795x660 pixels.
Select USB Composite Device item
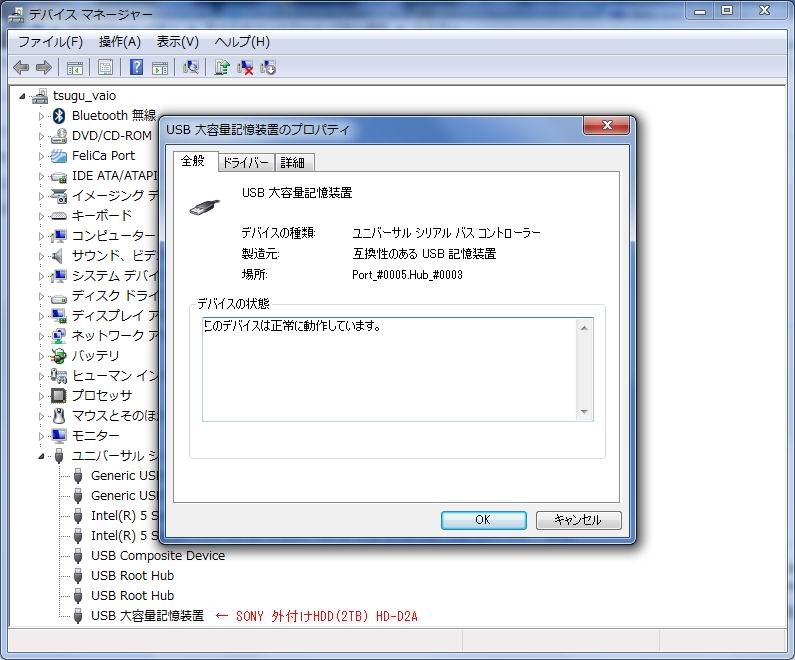coord(158,556)
